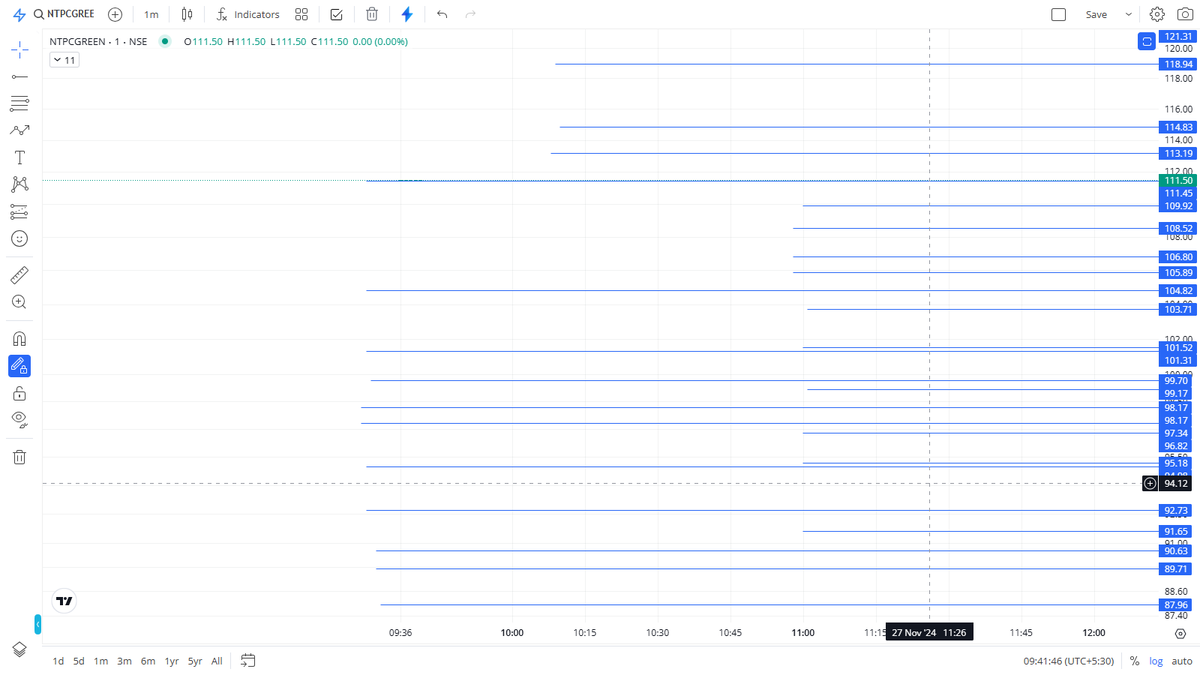Redo the last action
Screen dimensions: 1200x675
(x=471, y=15)
